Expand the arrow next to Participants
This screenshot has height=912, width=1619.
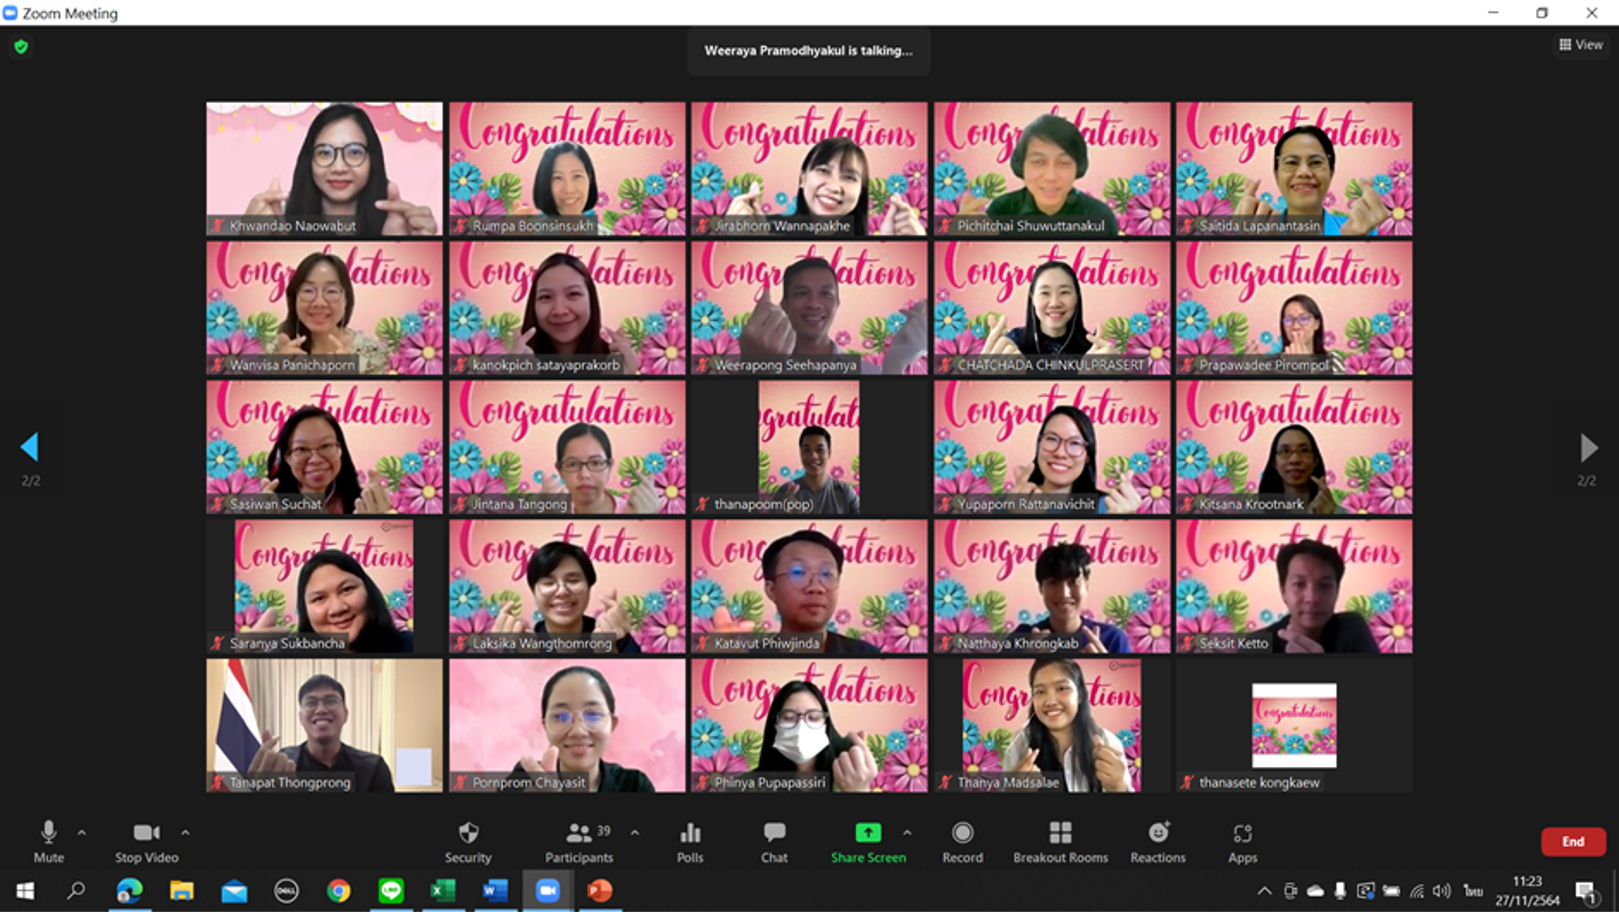[x=635, y=832]
